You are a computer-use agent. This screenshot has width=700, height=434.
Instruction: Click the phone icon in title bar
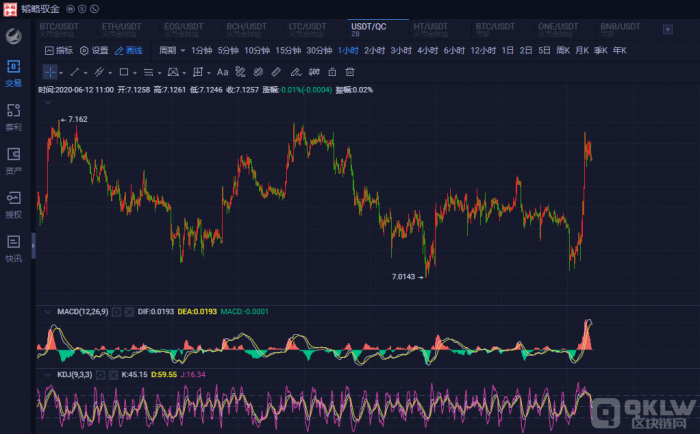coord(94,9)
